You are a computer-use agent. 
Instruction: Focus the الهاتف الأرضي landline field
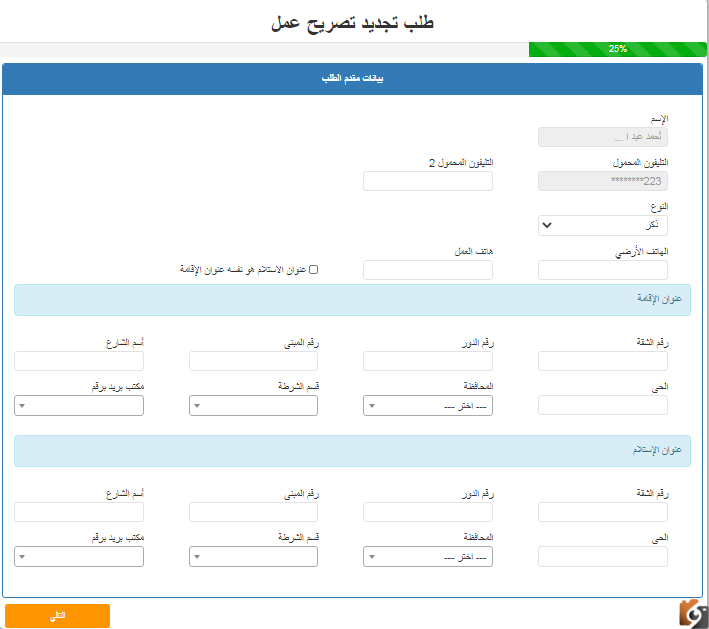[602, 270]
